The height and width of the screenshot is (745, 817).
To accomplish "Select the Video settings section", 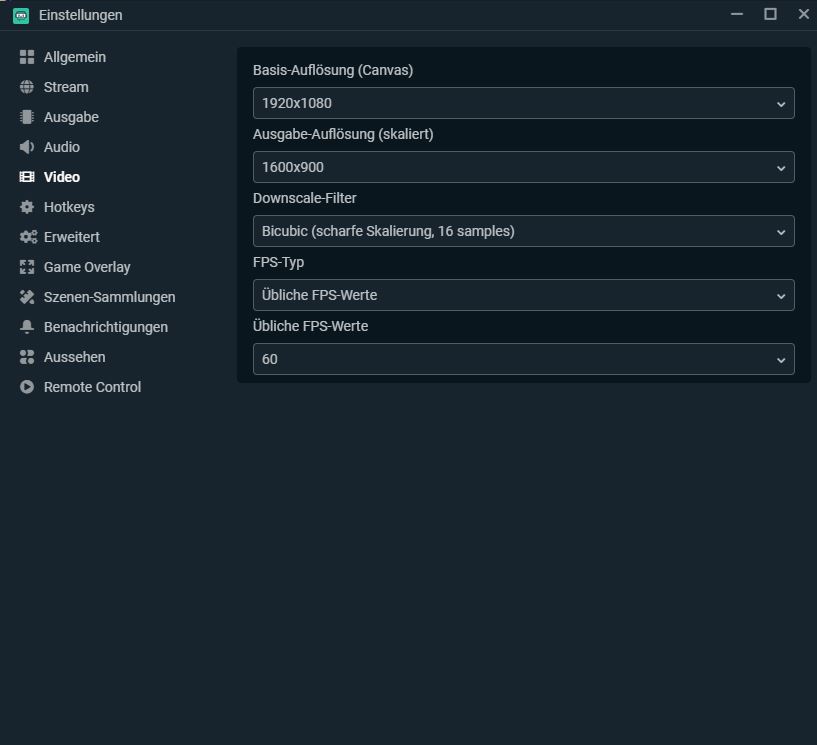I will [61, 177].
